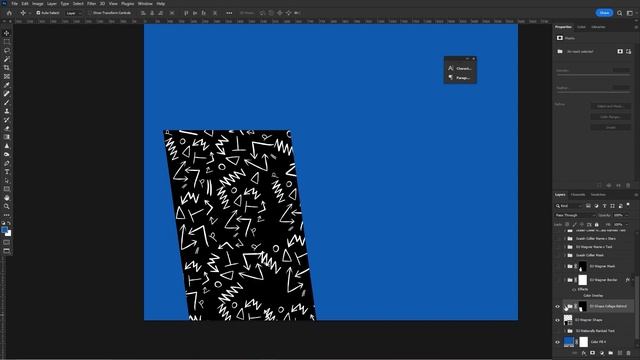Viewport: 640px width, 360px height.
Task: Toggle the Auto-Select checkbox
Action: (x=38, y=13)
